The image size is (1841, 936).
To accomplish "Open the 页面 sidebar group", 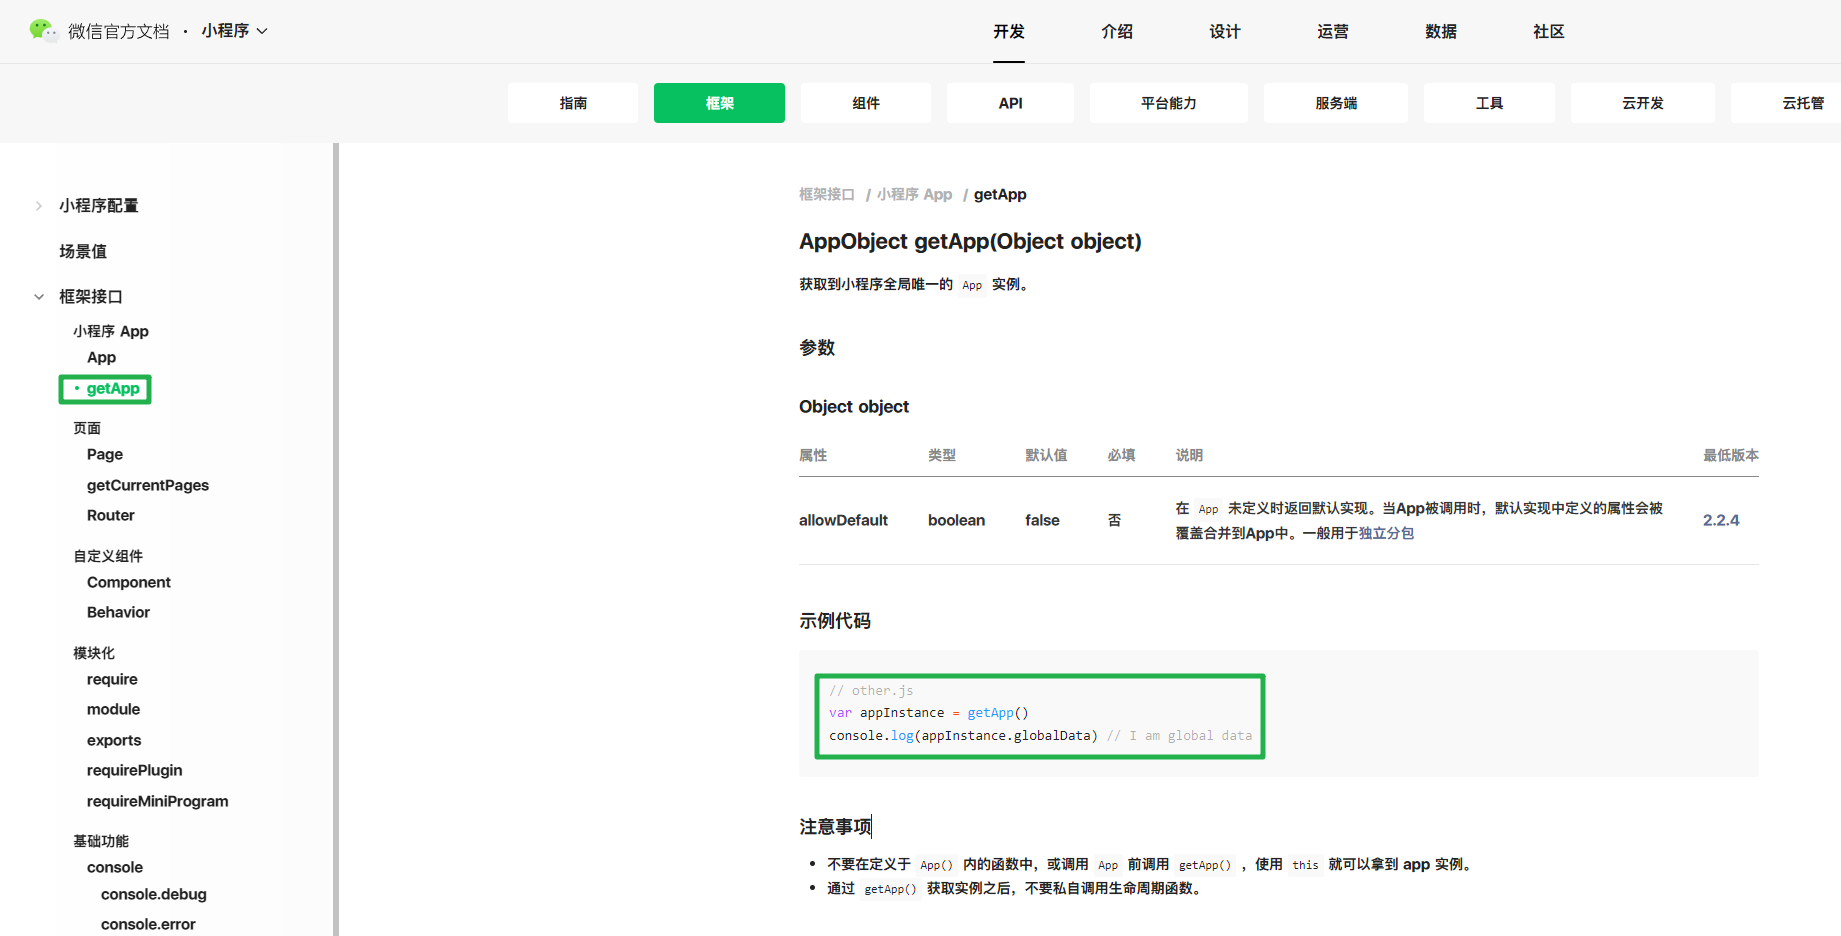I will pyautogui.click(x=87, y=428).
